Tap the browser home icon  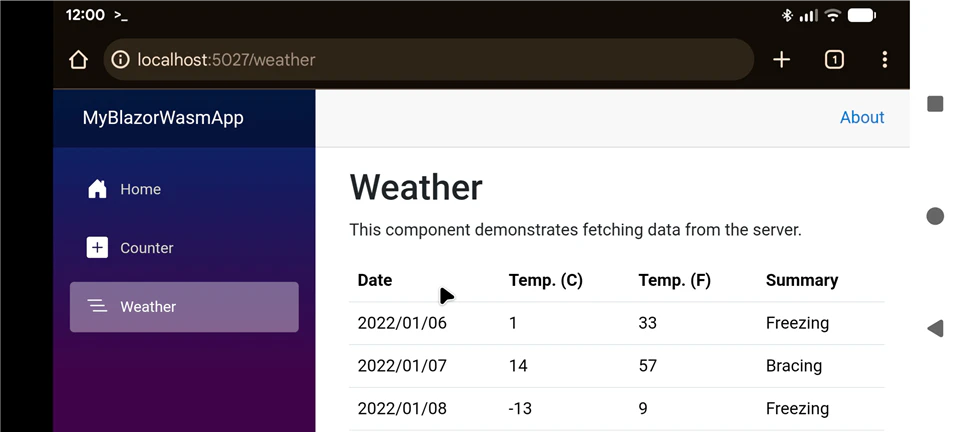[x=78, y=59]
